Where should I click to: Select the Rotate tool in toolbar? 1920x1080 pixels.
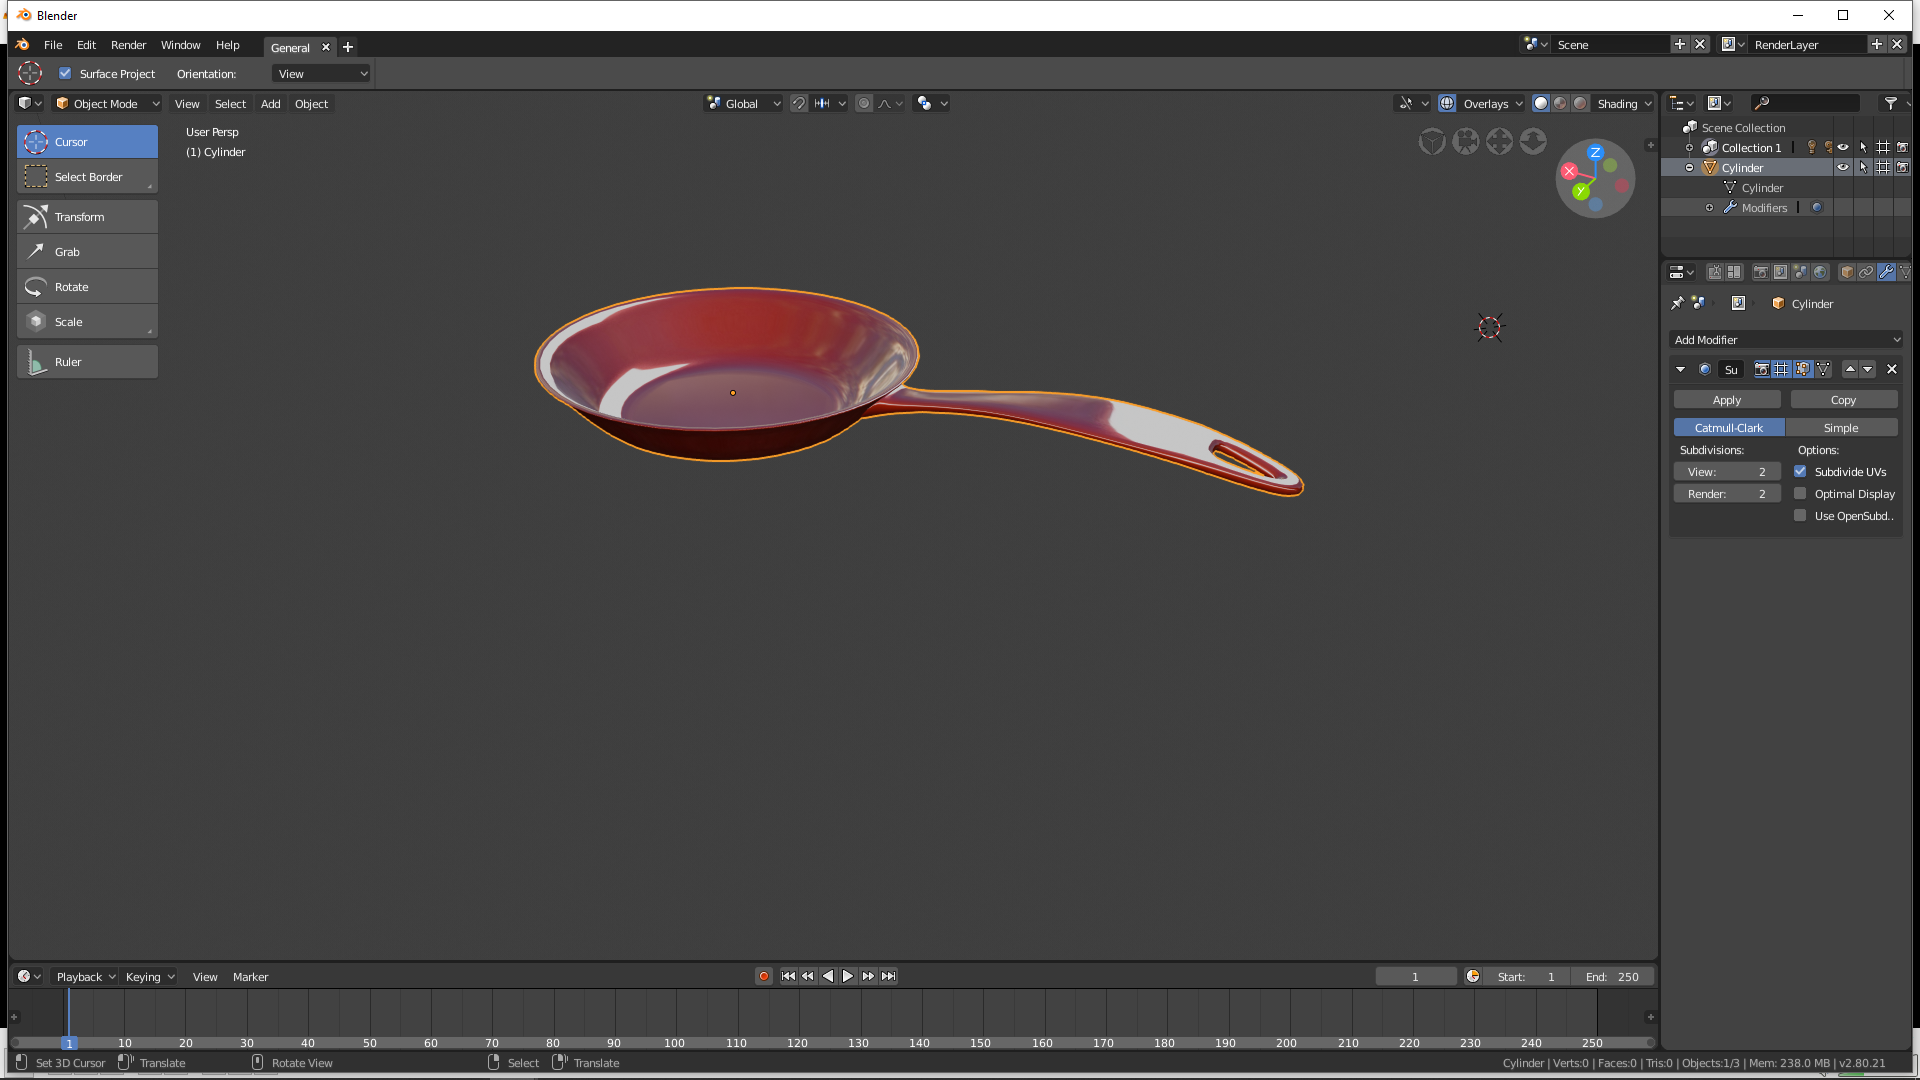pos(87,287)
